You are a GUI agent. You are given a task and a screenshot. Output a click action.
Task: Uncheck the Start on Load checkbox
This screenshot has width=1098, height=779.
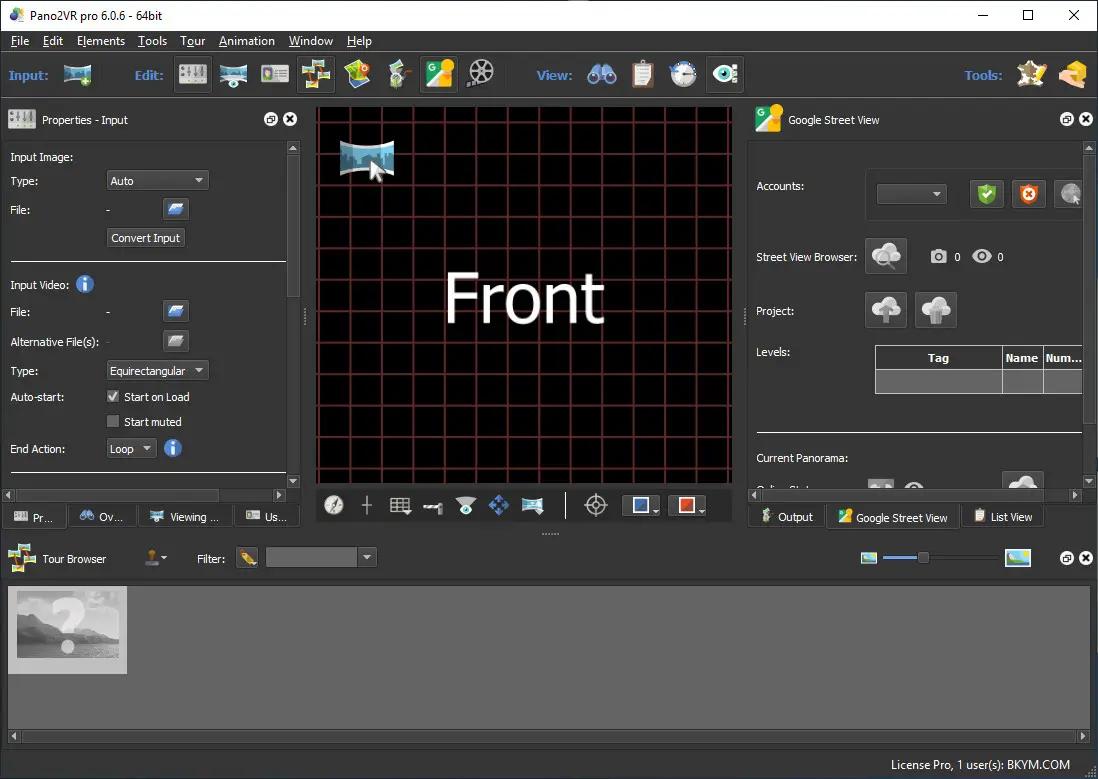pos(113,397)
